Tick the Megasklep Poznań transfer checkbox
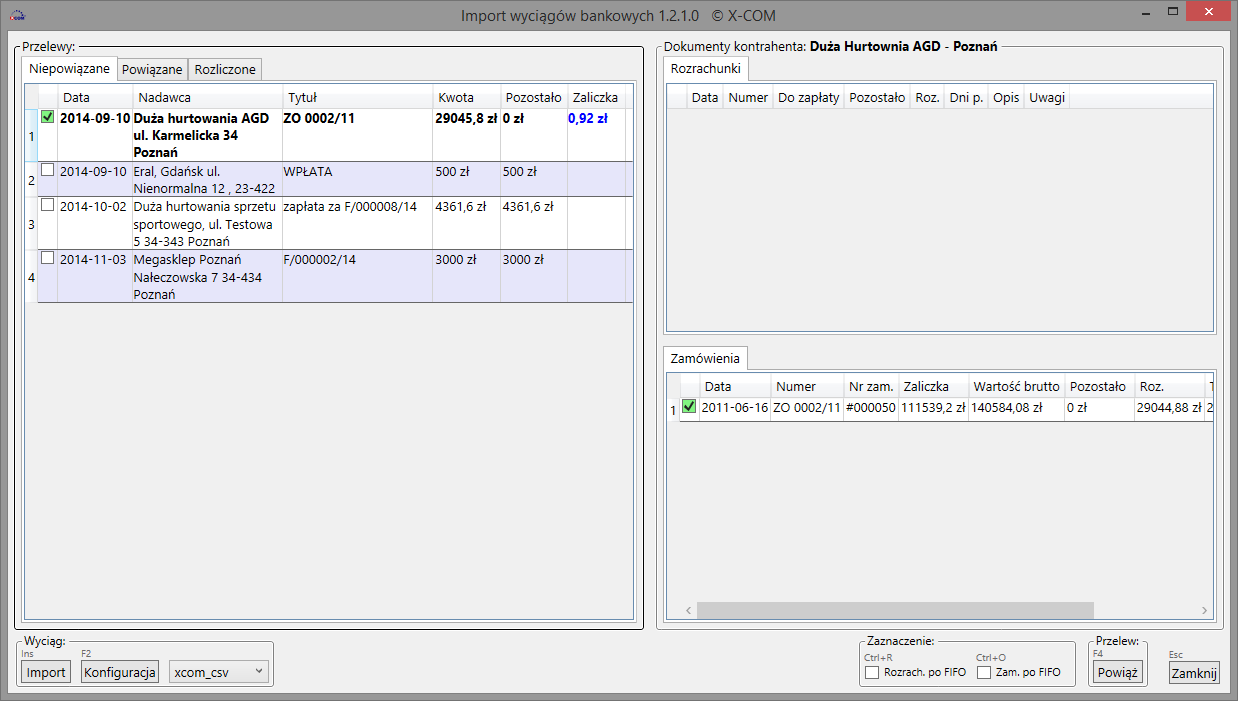 [47, 258]
